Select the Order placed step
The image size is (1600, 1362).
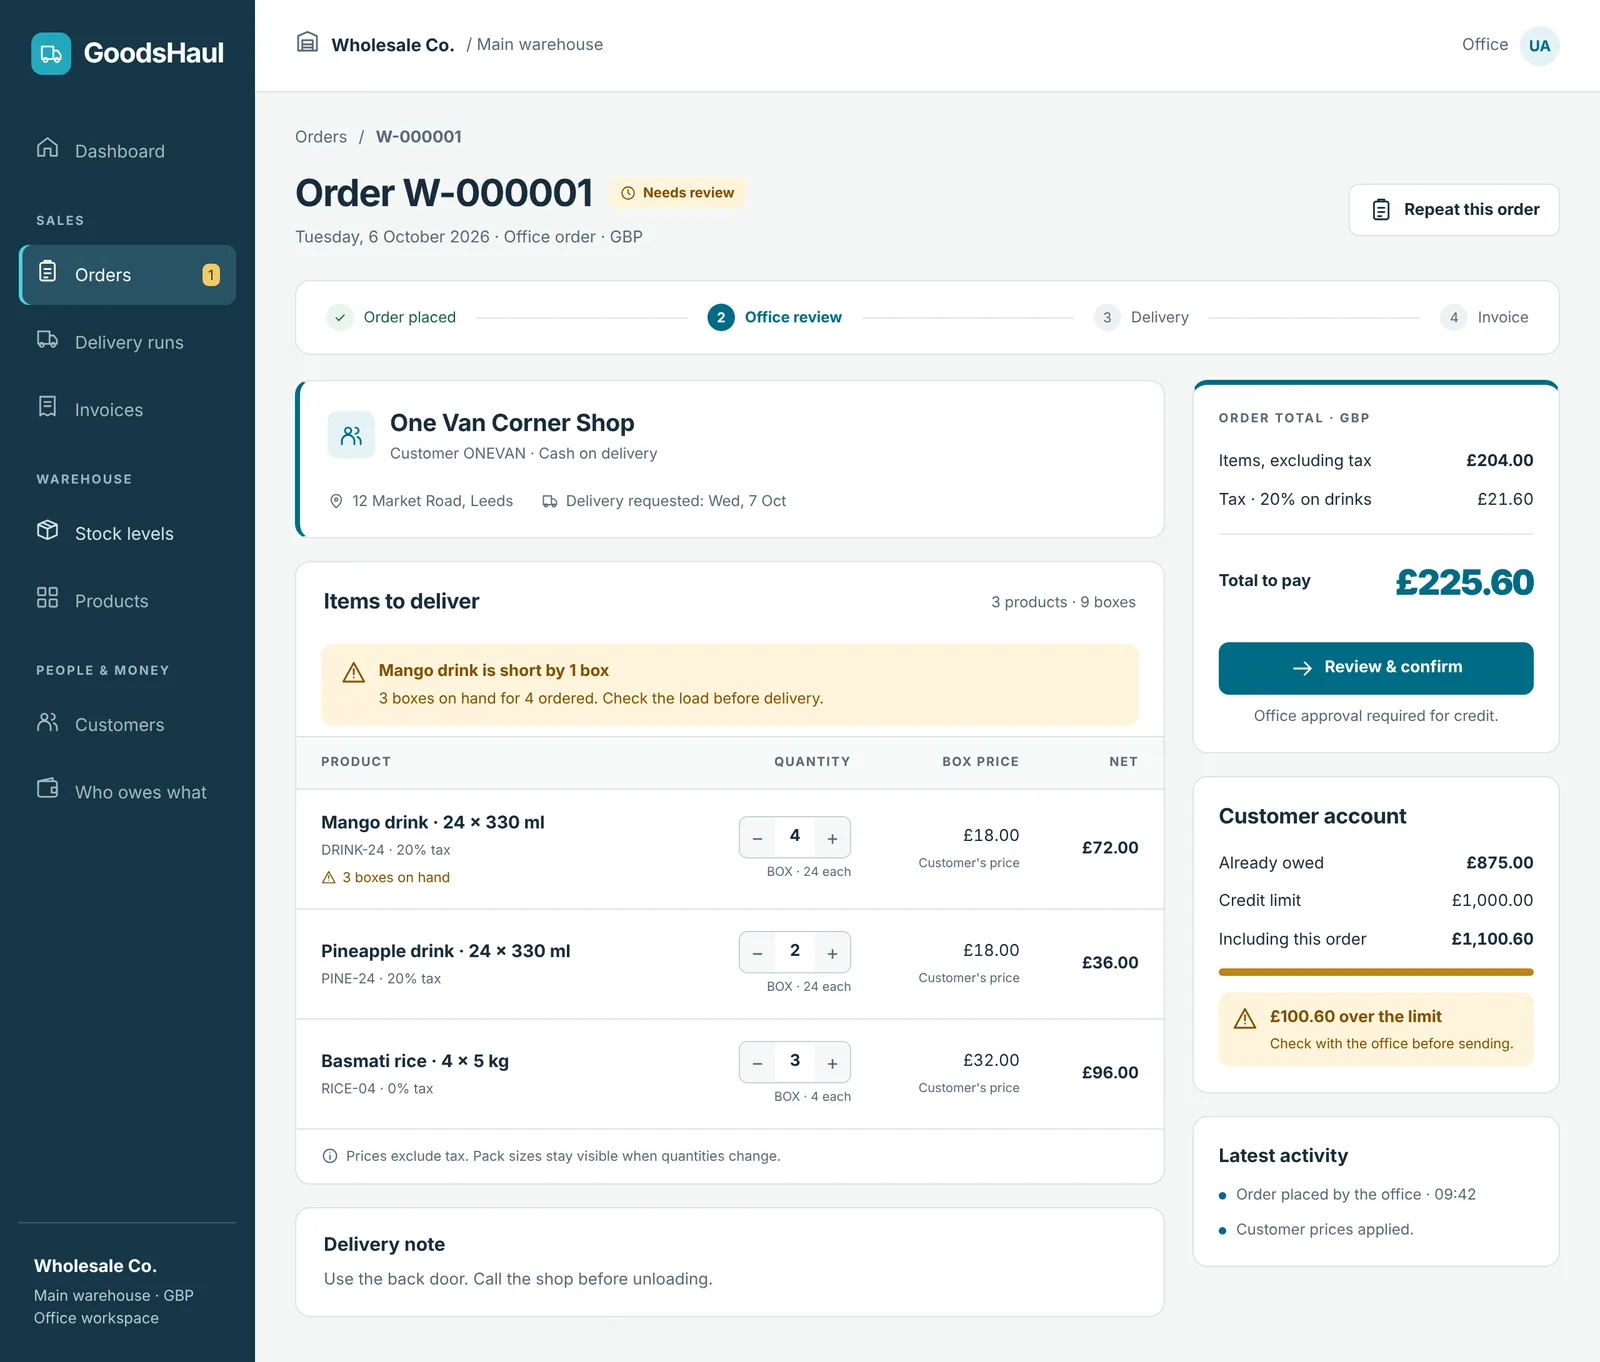[x=391, y=317]
